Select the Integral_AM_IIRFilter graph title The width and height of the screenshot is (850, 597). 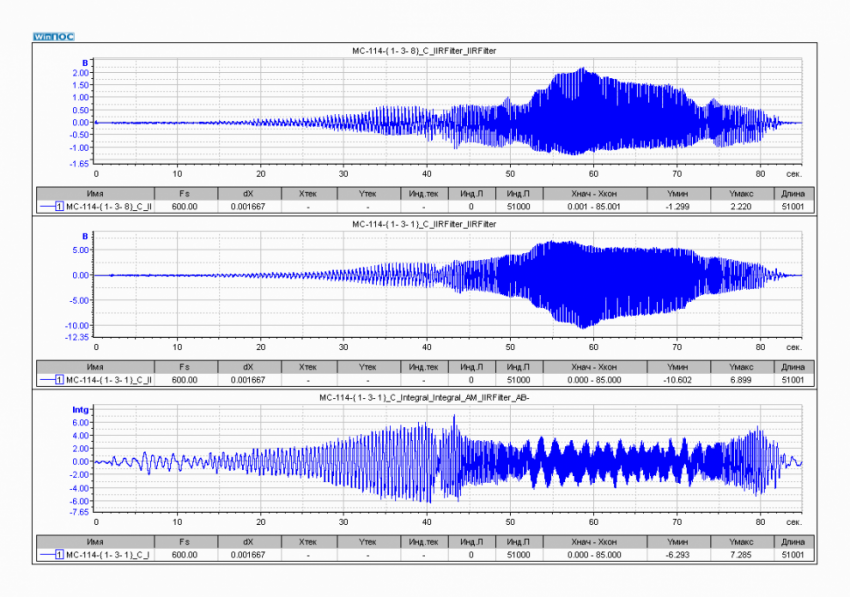tap(425, 398)
